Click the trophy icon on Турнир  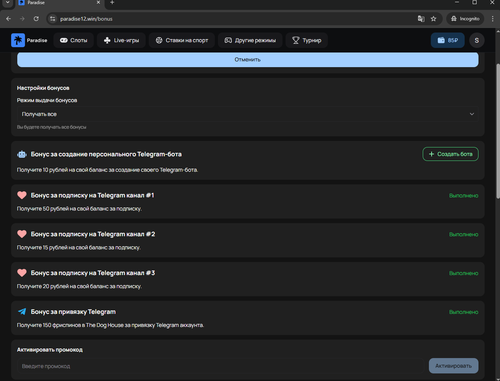click(296, 40)
